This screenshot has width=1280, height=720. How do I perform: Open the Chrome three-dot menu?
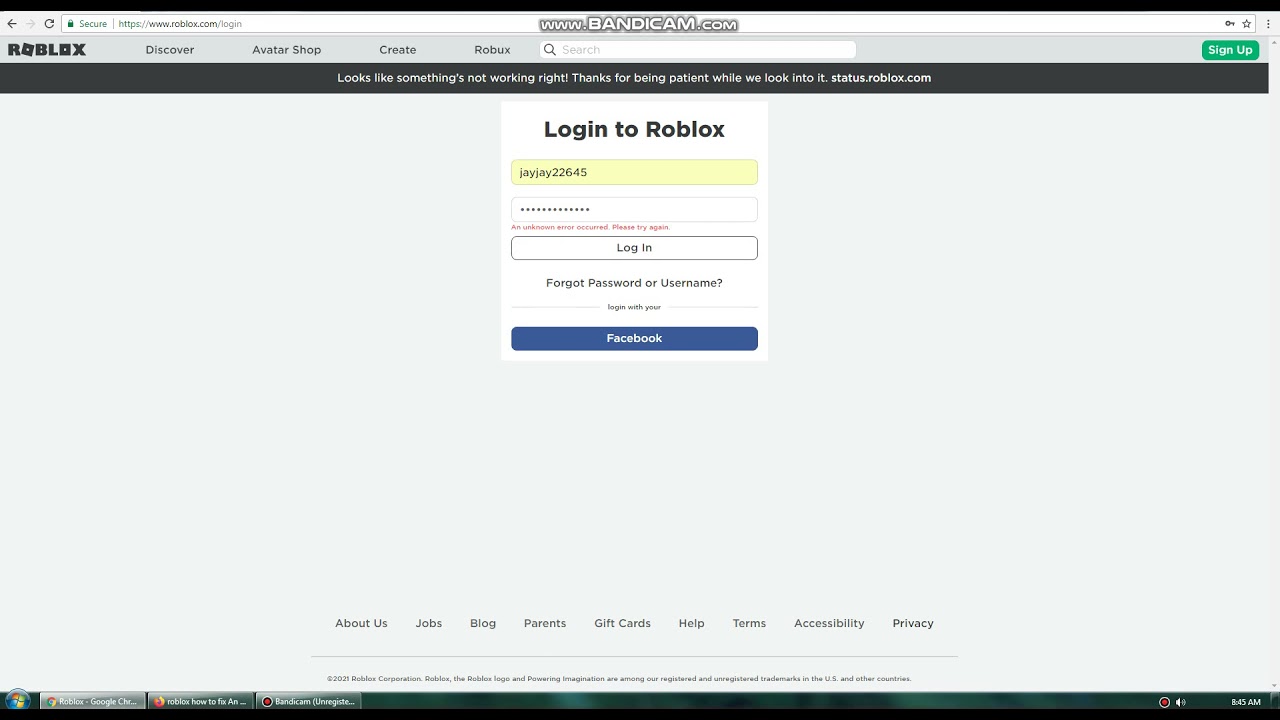click(1267, 23)
